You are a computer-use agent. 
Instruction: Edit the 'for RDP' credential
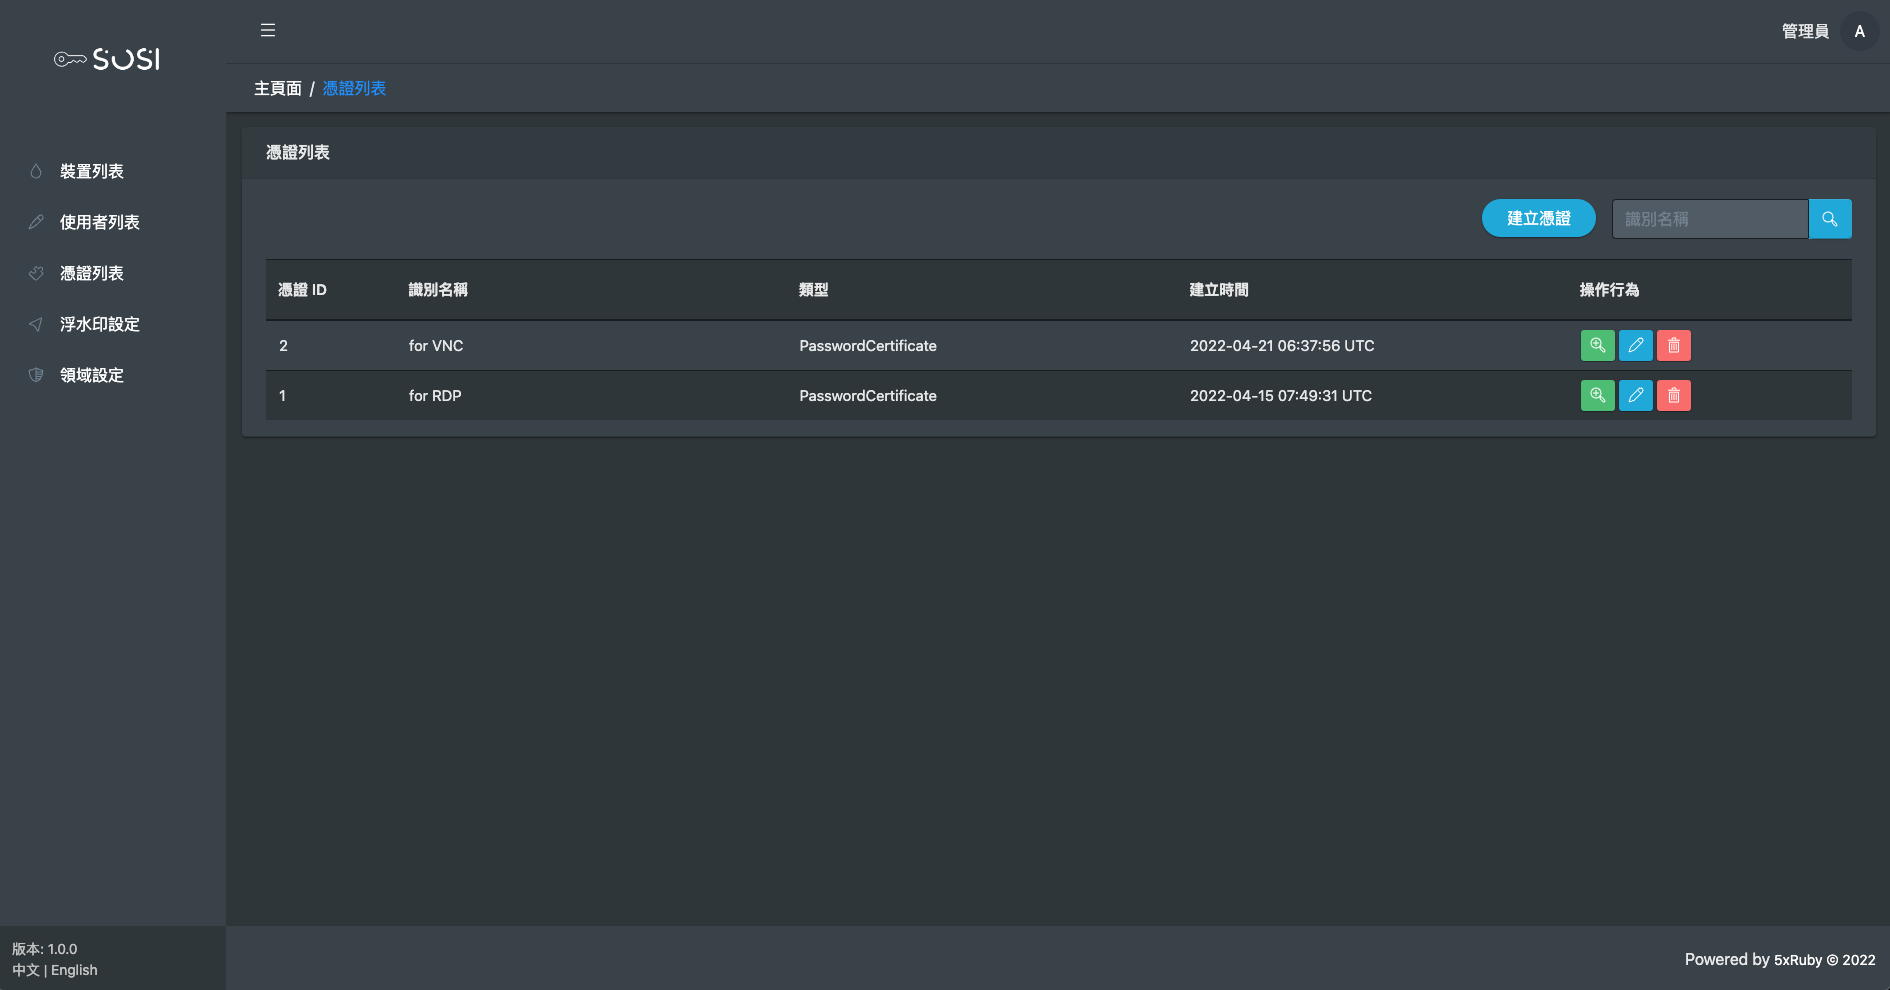[1635, 396]
